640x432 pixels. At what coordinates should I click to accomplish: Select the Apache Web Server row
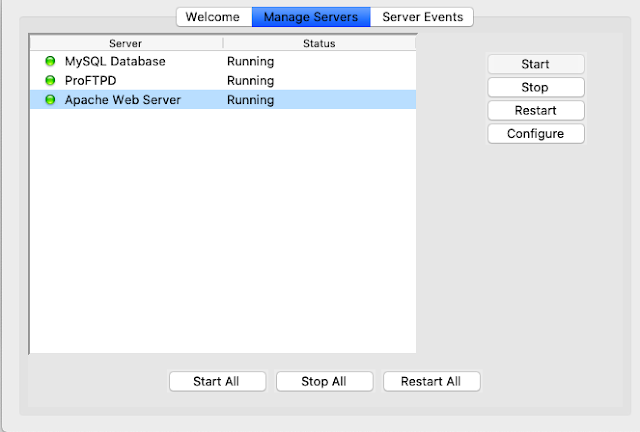223,100
